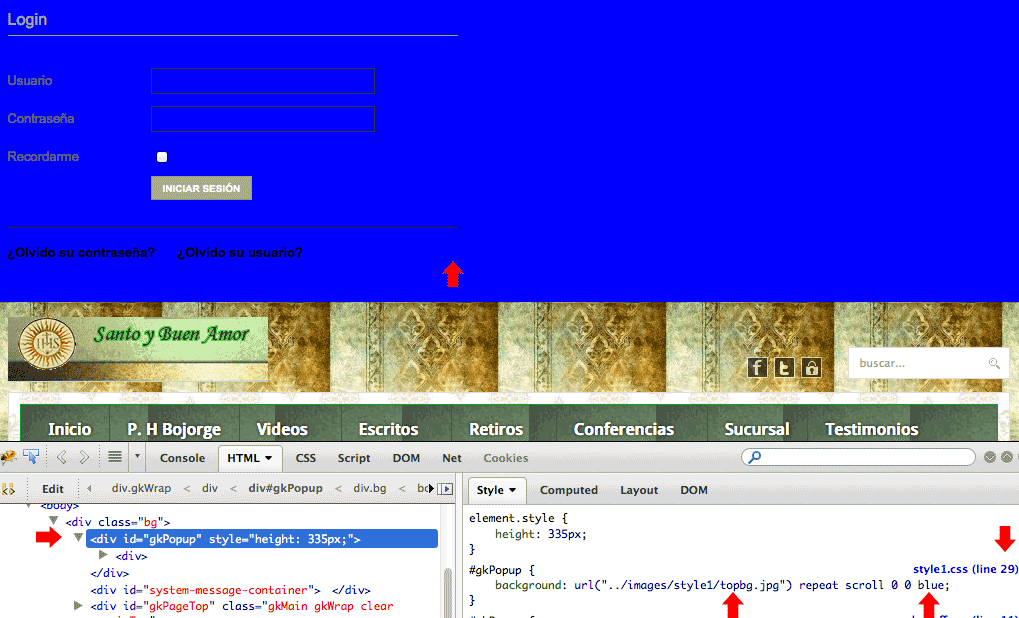Go back with Firebug's left arrow
The height and width of the screenshot is (618, 1019).
[x=62, y=457]
